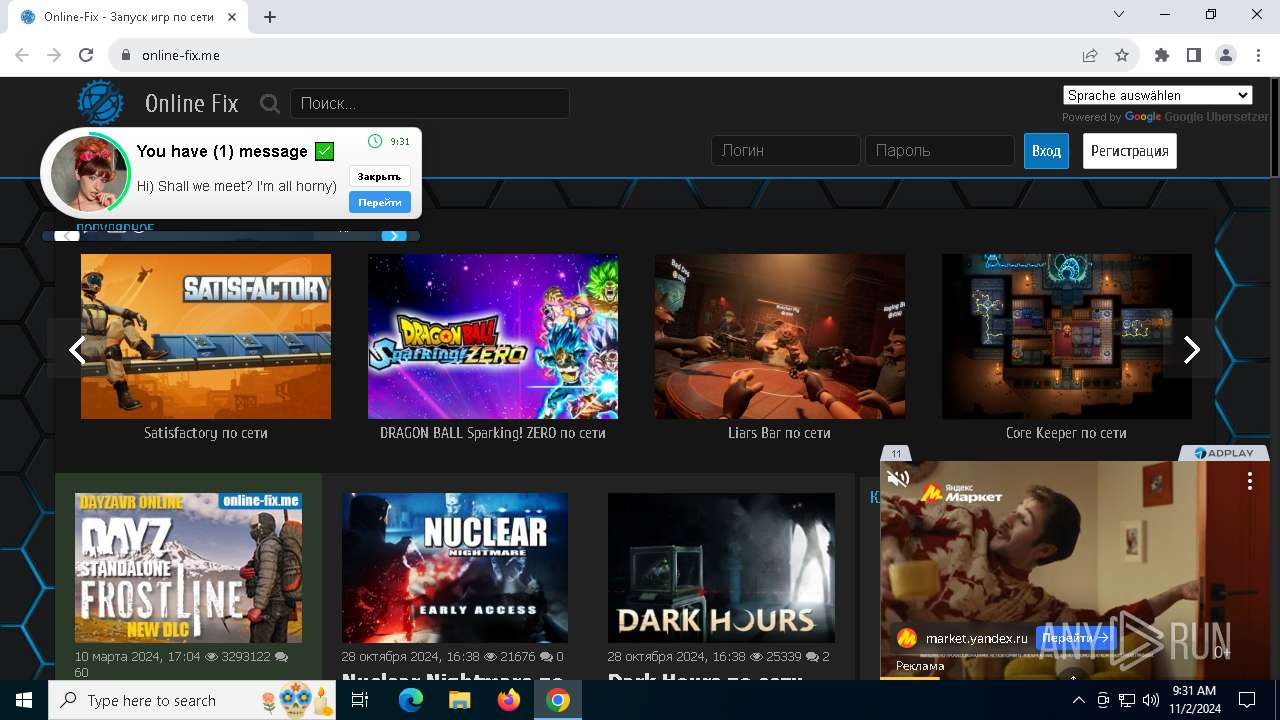Open video ad three-dot options
The width and height of the screenshot is (1280, 720).
click(1249, 481)
